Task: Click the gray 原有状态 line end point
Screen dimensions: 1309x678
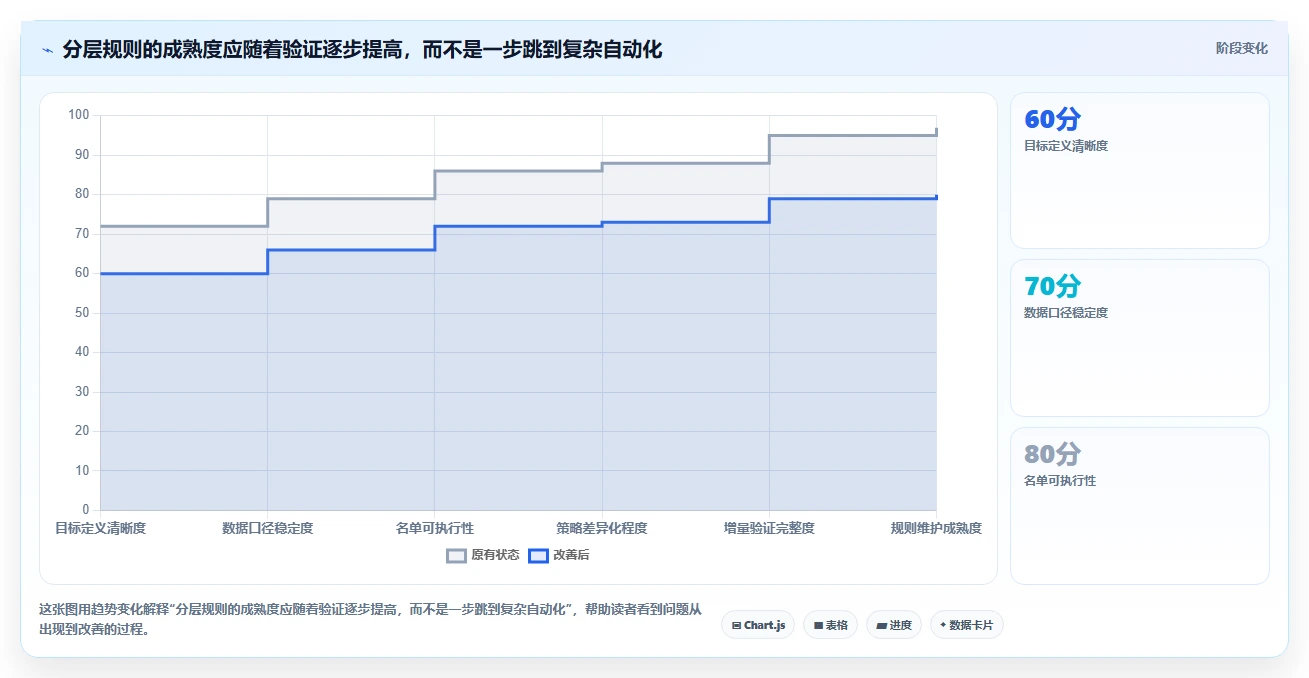Action: pyautogui.click(x=936, y=131)
